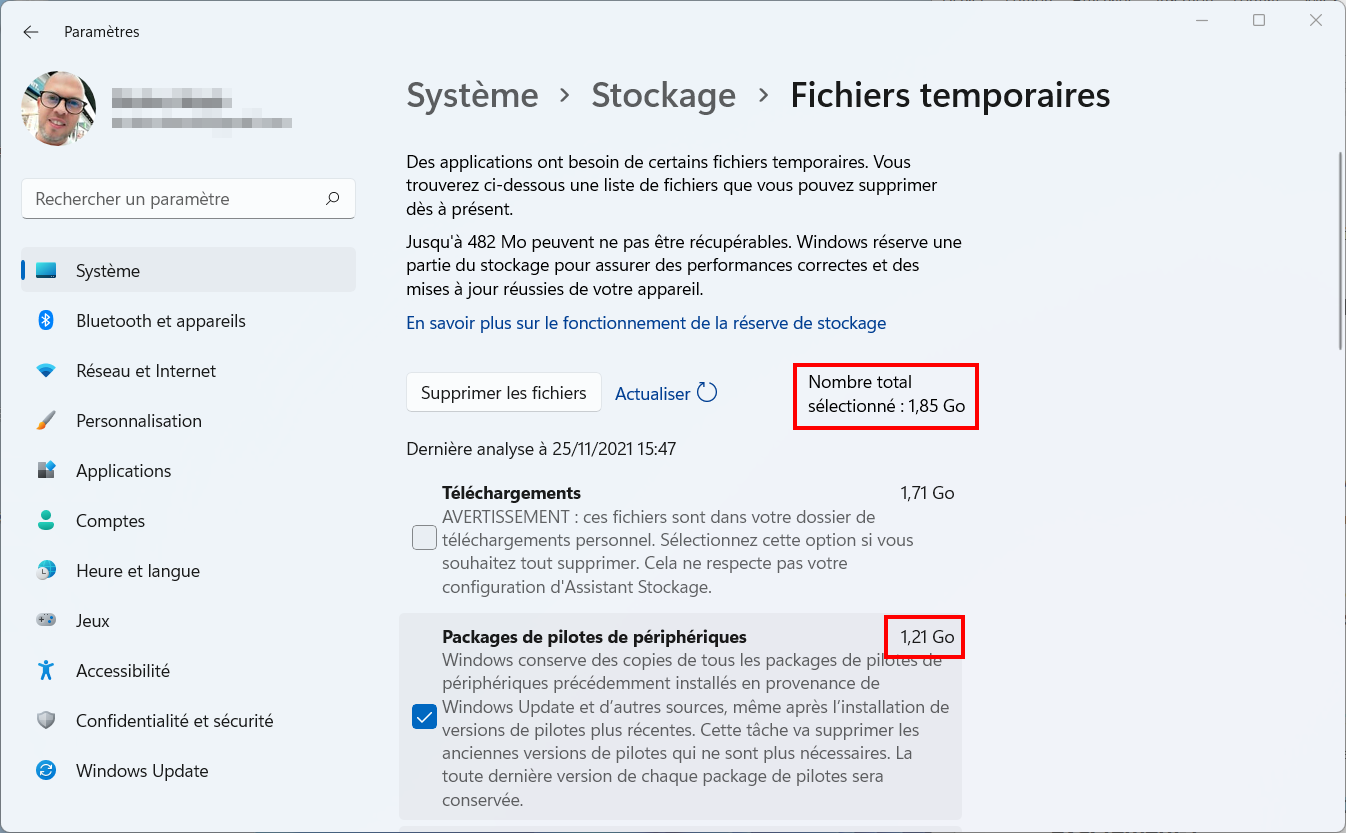This screenshot has height=833, width=1346.
Task: Uncheck Packages de pilotes de périphériques checkbox
Action: [x=424, y=717]
